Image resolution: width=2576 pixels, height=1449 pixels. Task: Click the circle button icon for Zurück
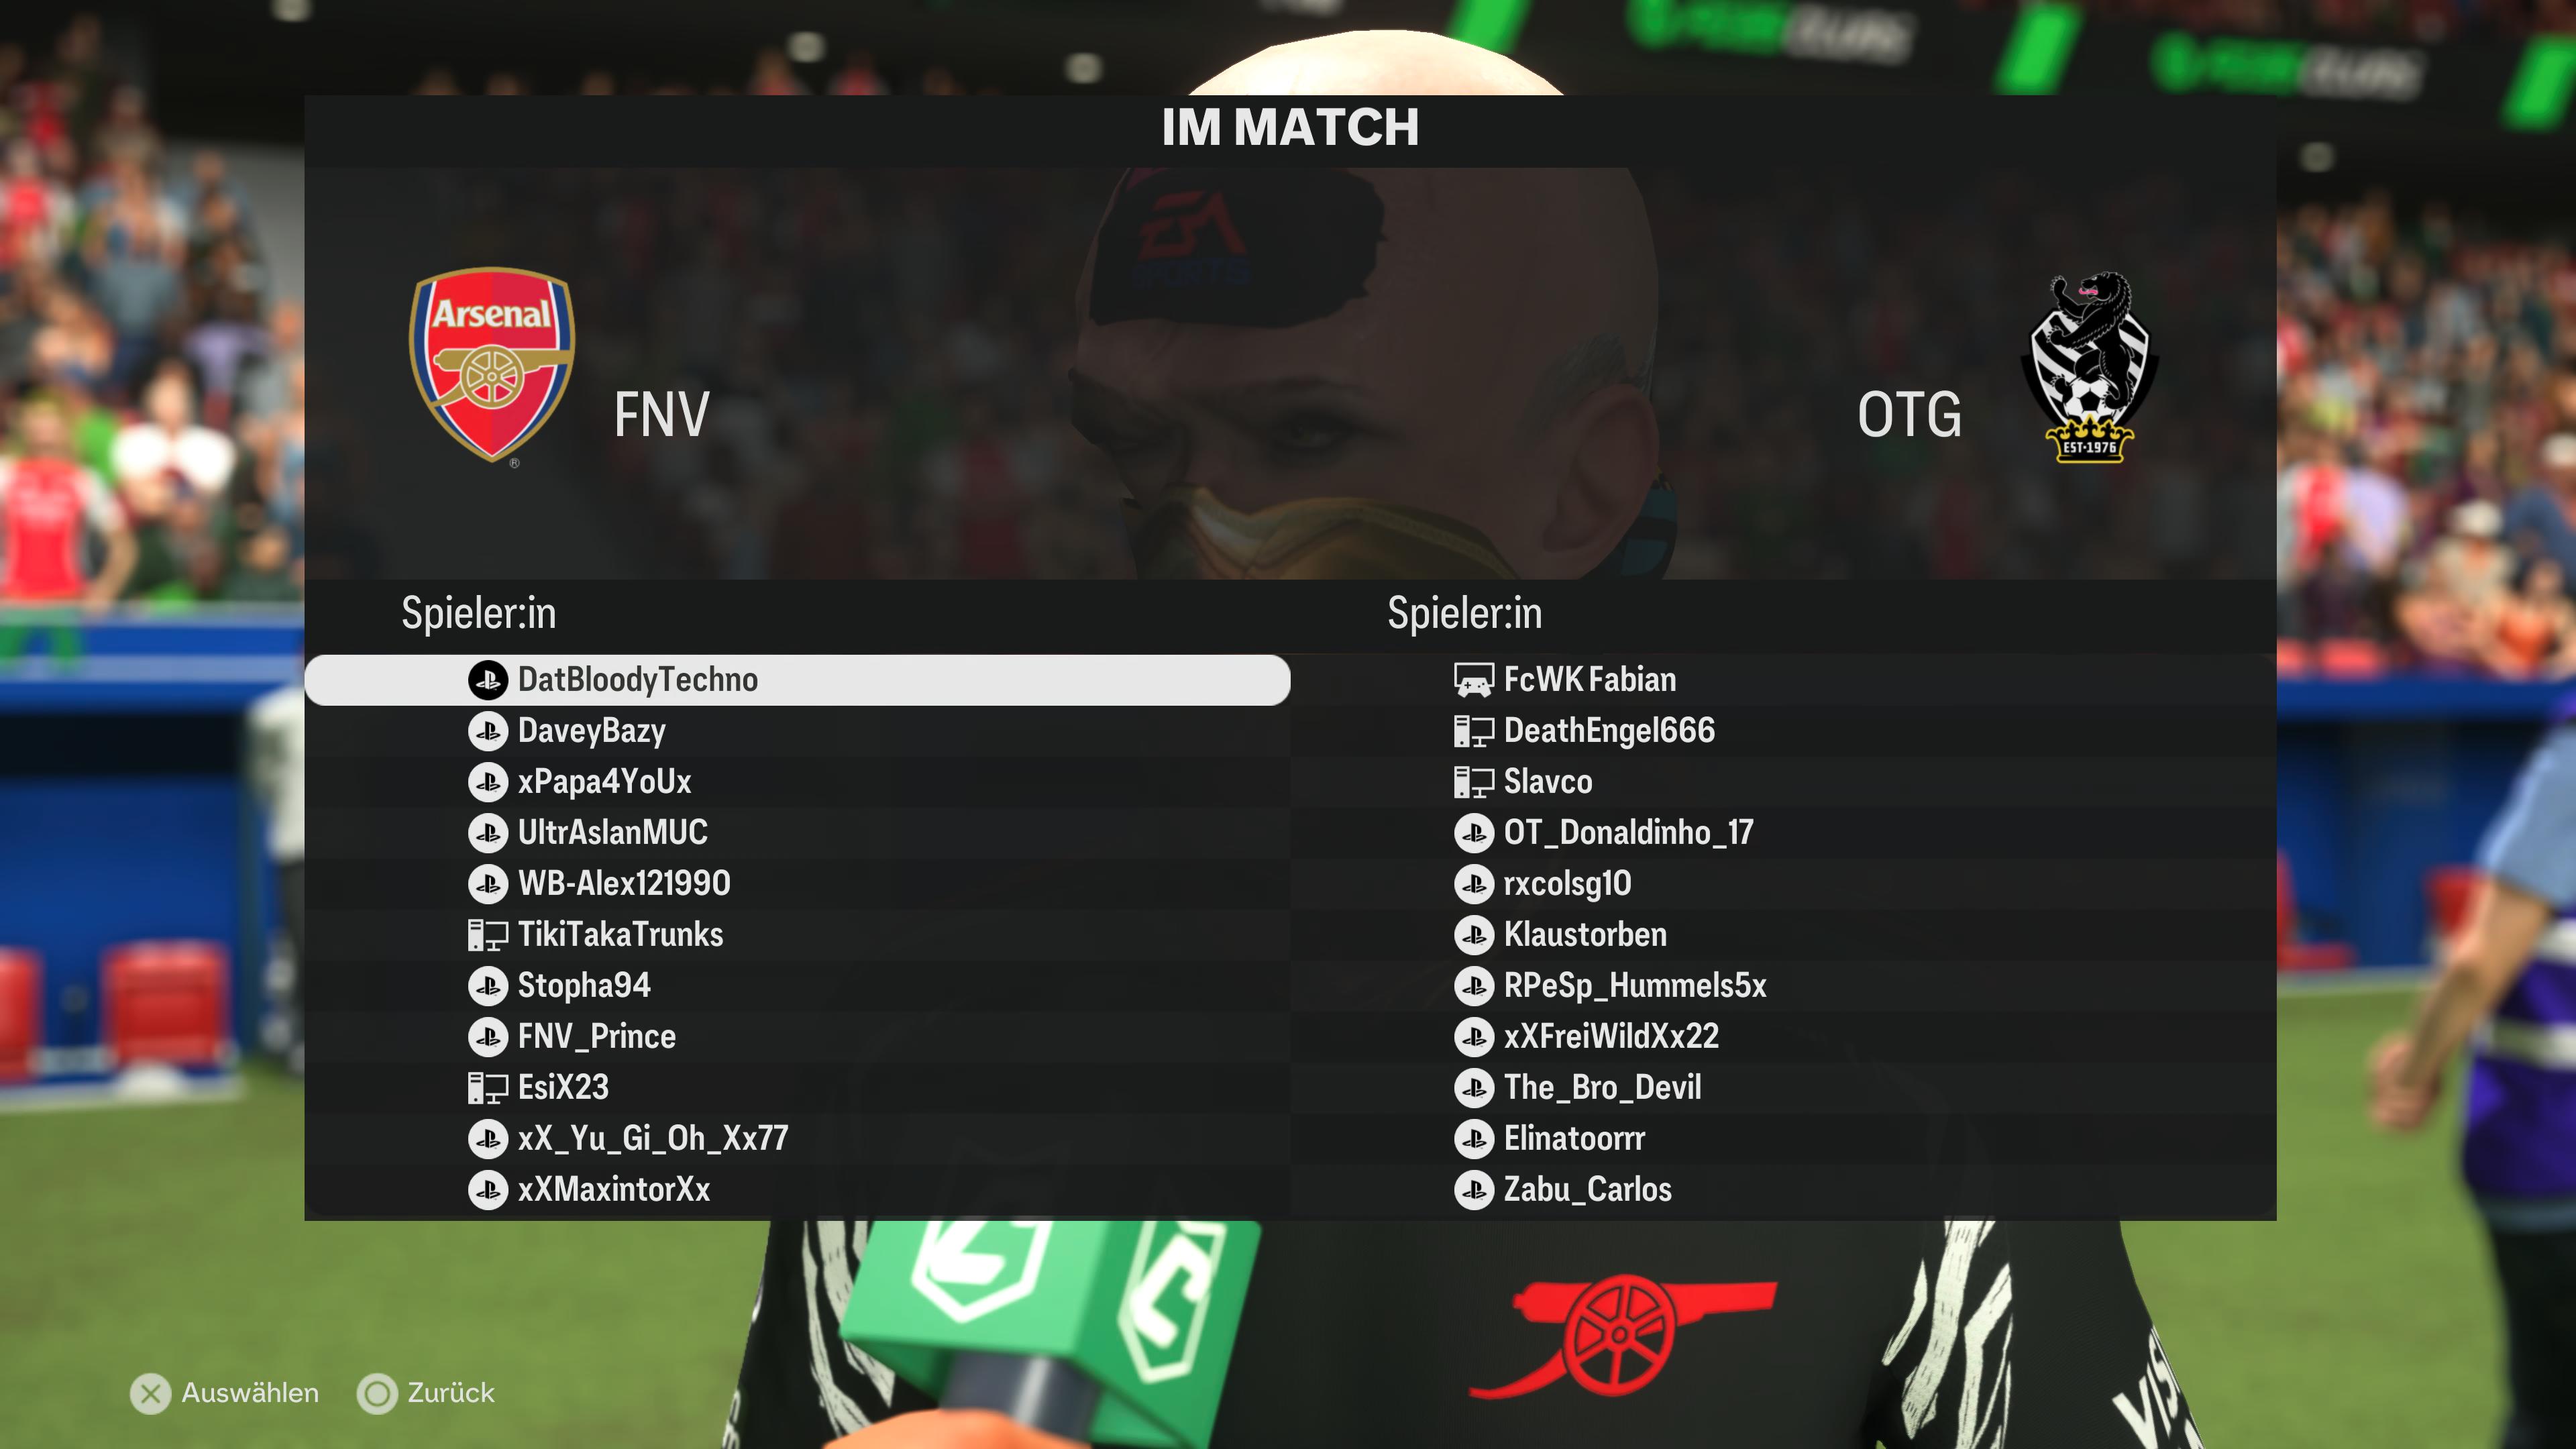(377, 1393)
